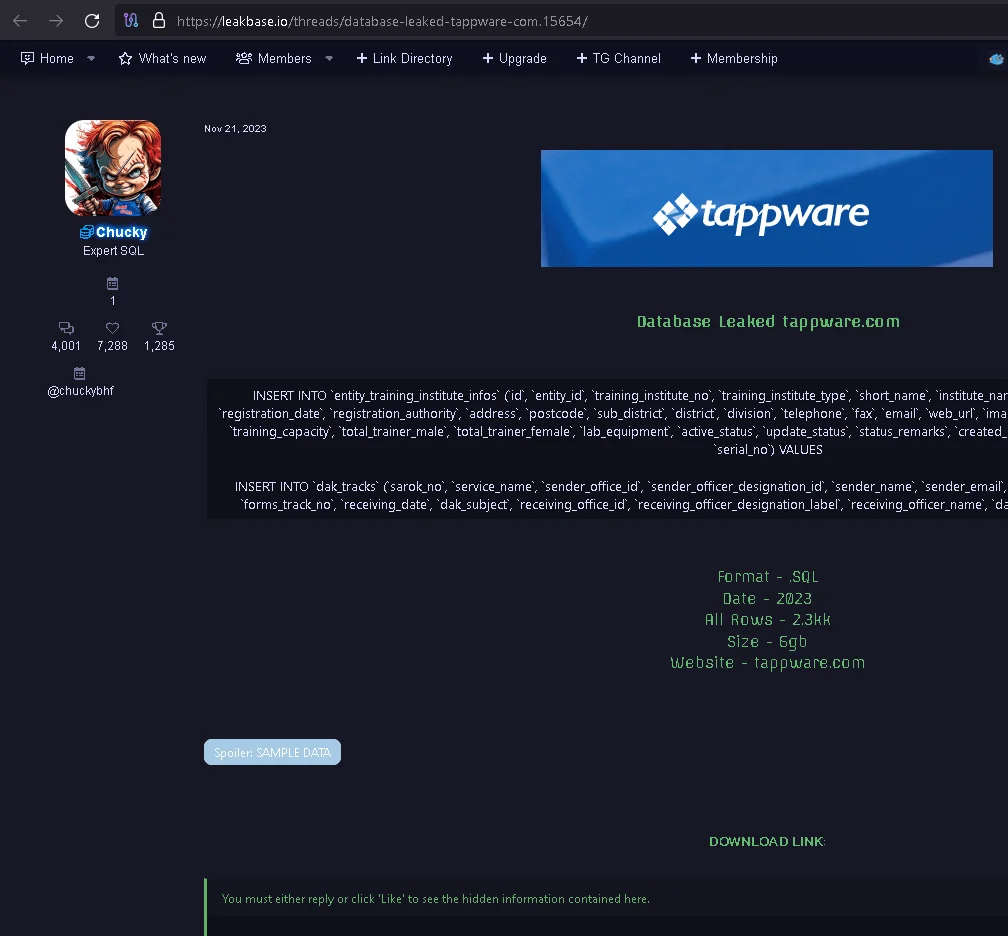
Task: Click the Format - .SQL line
Action: click(768, 577)
